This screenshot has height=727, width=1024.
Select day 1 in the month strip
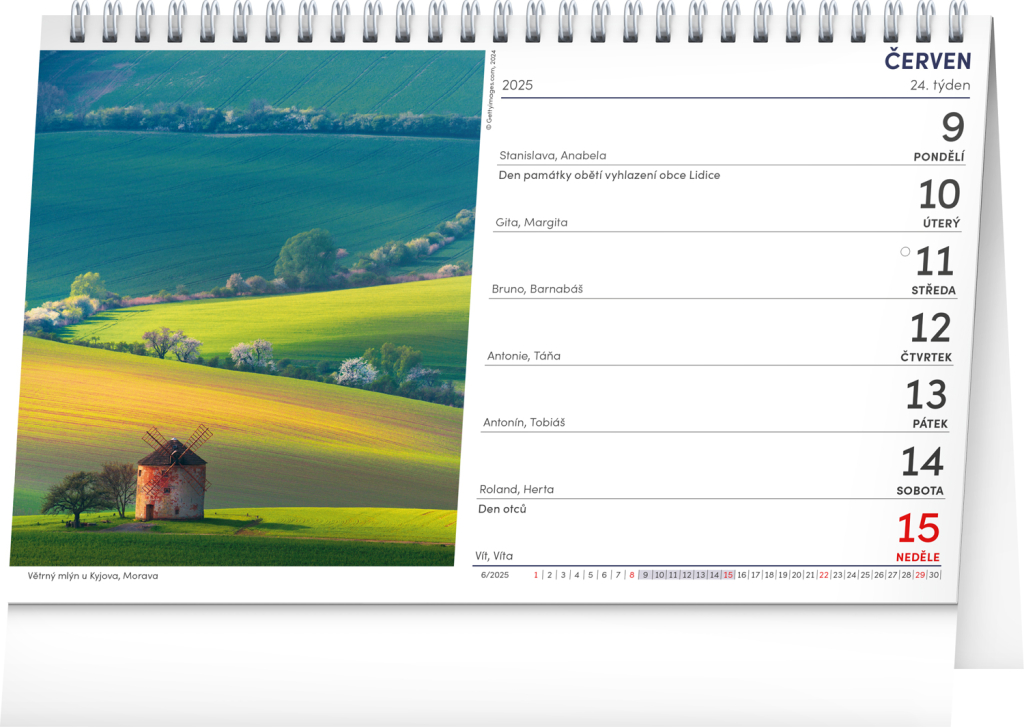pyautogui.click(x=536, y=575)
